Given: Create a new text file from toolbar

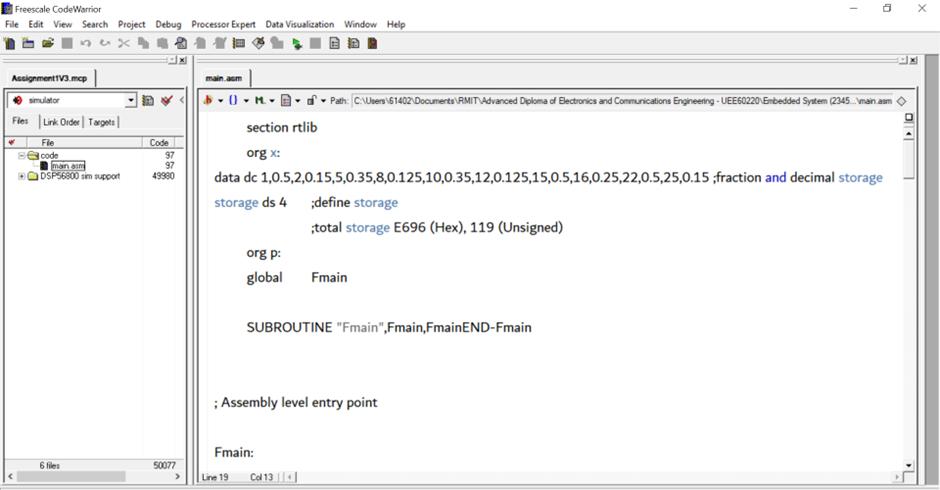Looking at the screenshot, I should 9,43.
